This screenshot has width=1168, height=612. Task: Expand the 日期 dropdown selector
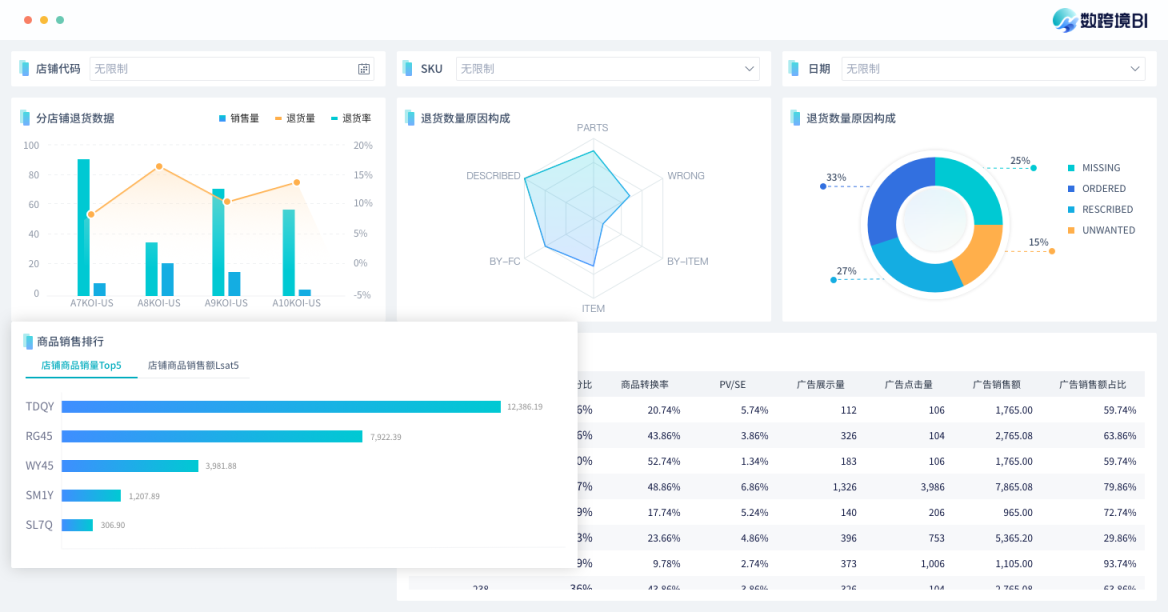click(1135, 69)
